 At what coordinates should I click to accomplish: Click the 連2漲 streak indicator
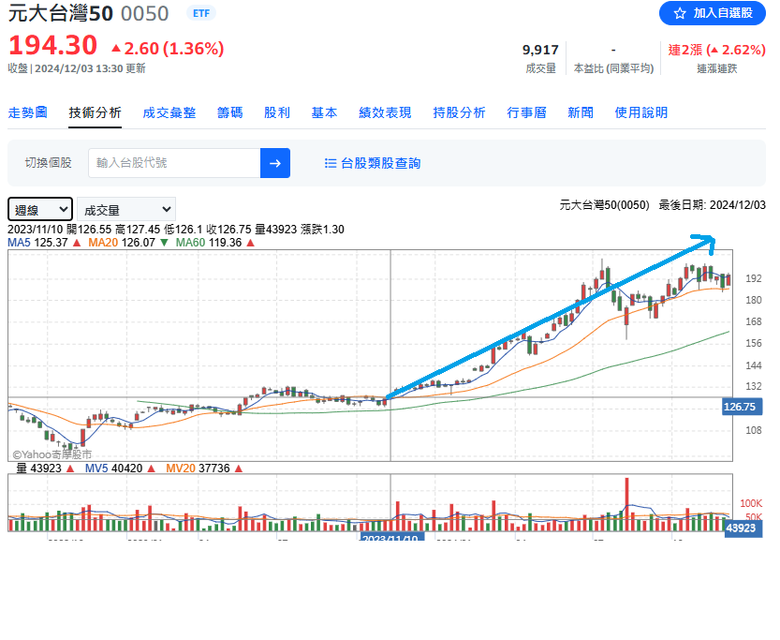pyautogui.click(x=716, y=50)
